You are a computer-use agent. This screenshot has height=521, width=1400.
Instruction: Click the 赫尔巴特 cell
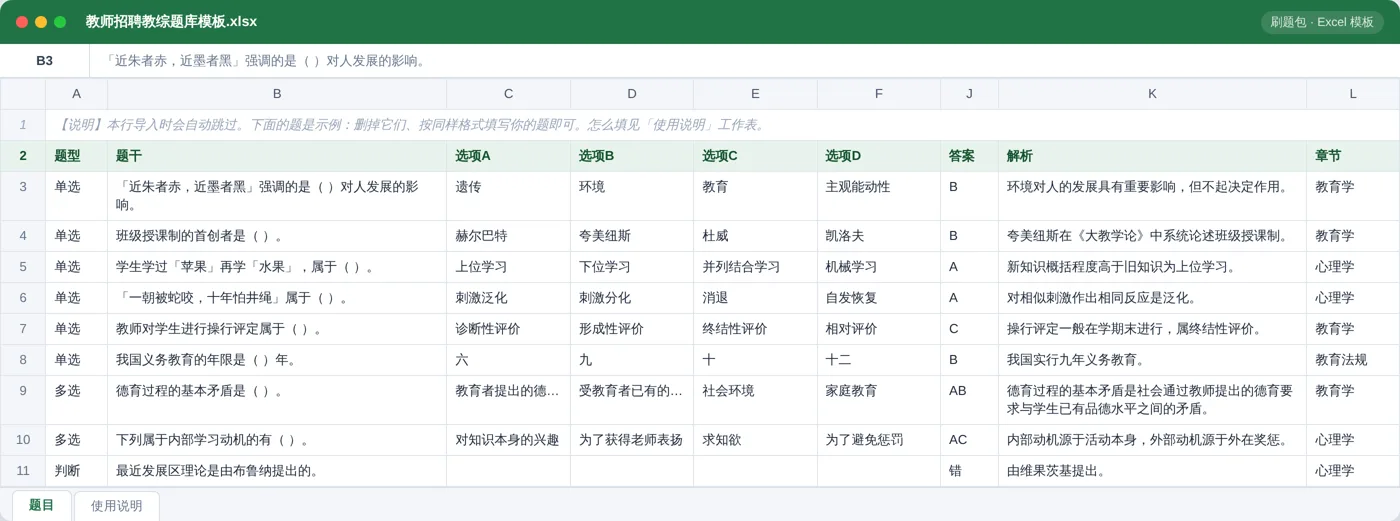click(x=508, y=236)
